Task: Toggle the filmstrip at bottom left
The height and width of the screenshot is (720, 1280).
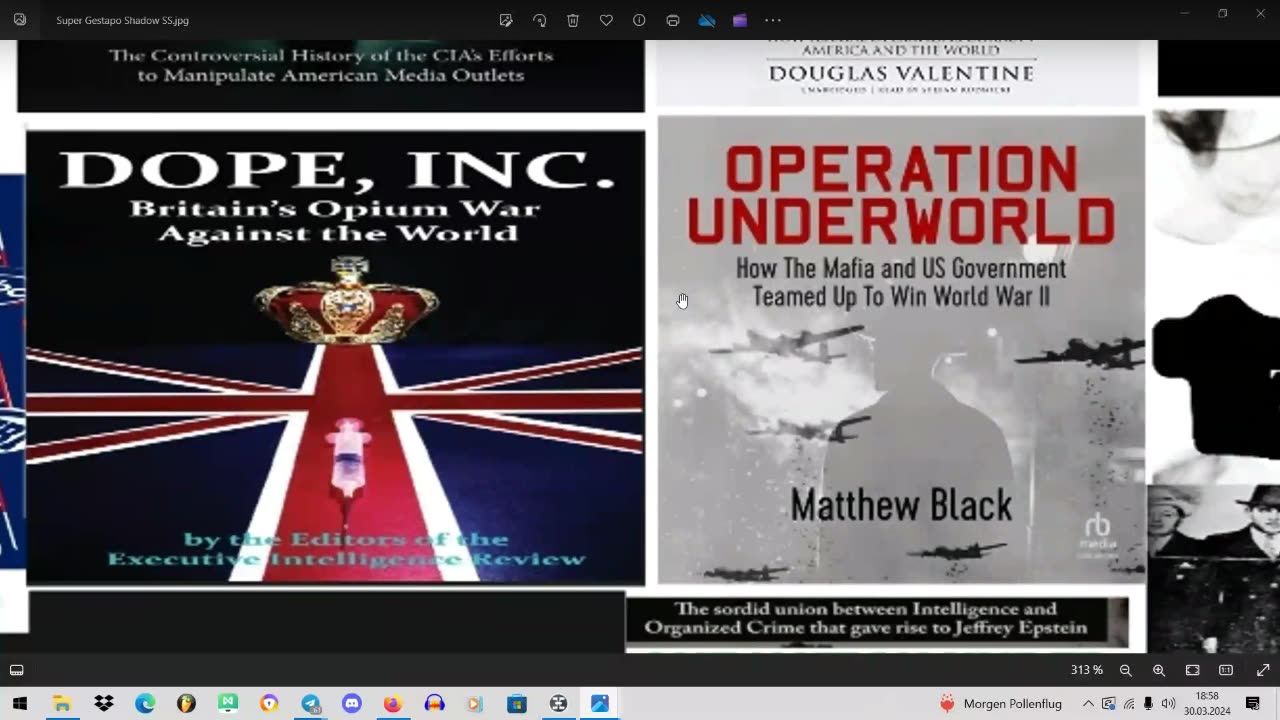Action: [x=17, y=670]
